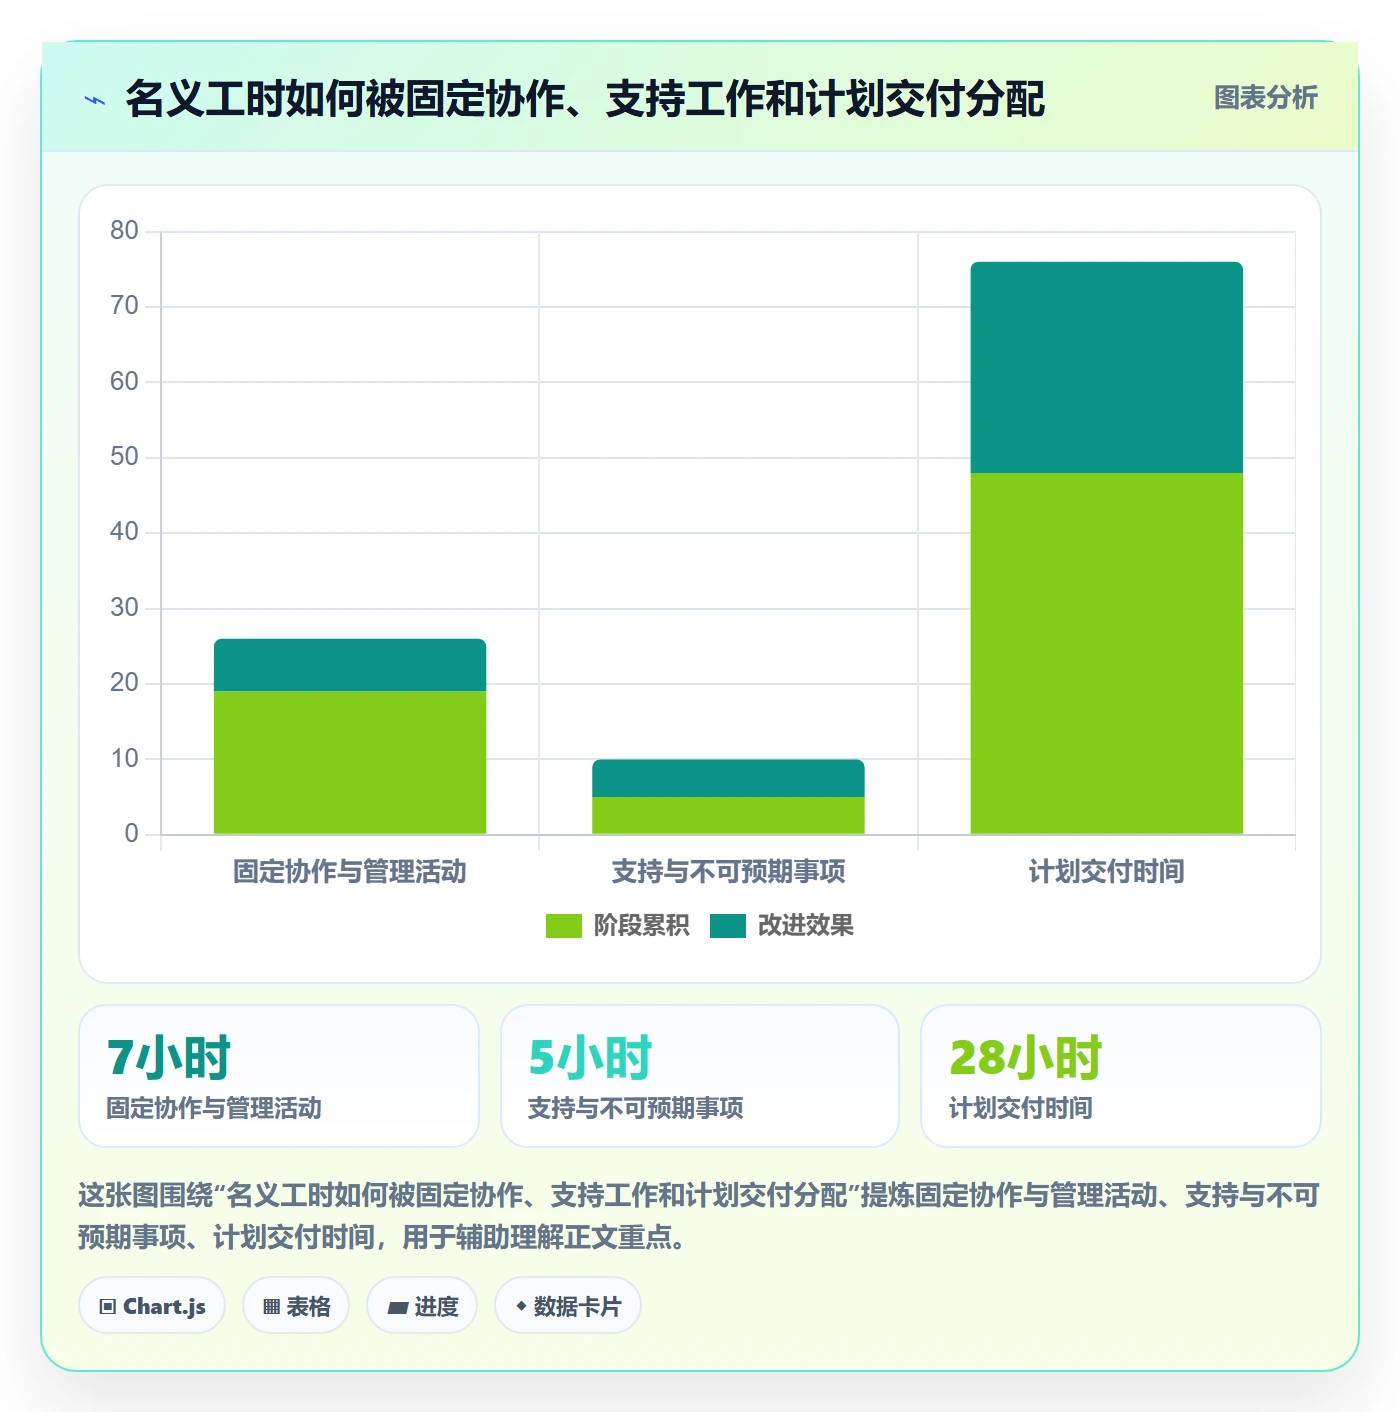Select the 进度 tag
The height and width of the screenshot is (1412, 1400).
click(422, 1305)
